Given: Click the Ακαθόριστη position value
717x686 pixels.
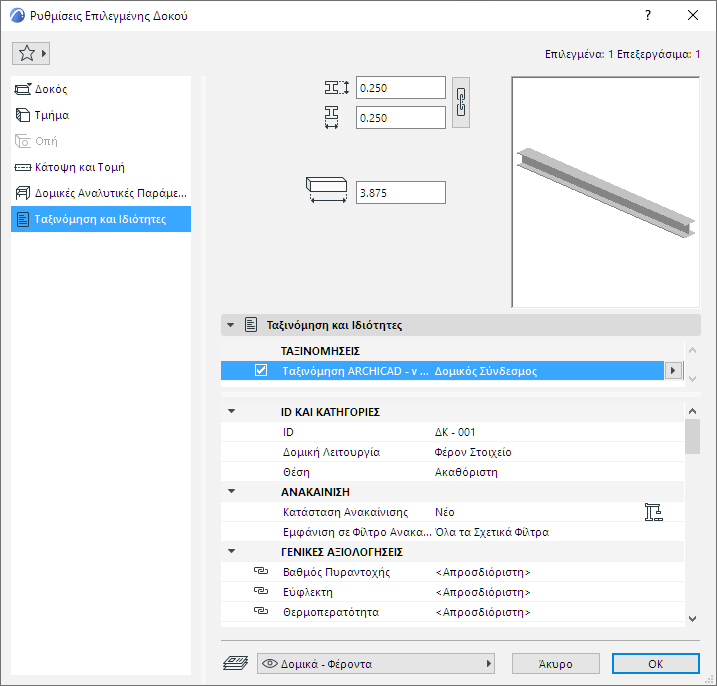Looking at the screenshot, I should 466,472.
